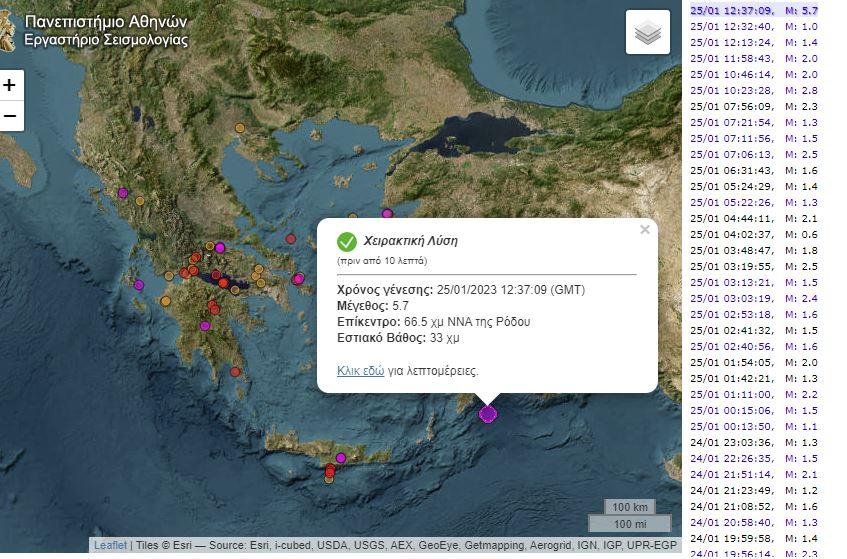Open the map layers control
The height and width of the screenshot is (559, 847).
647,33
